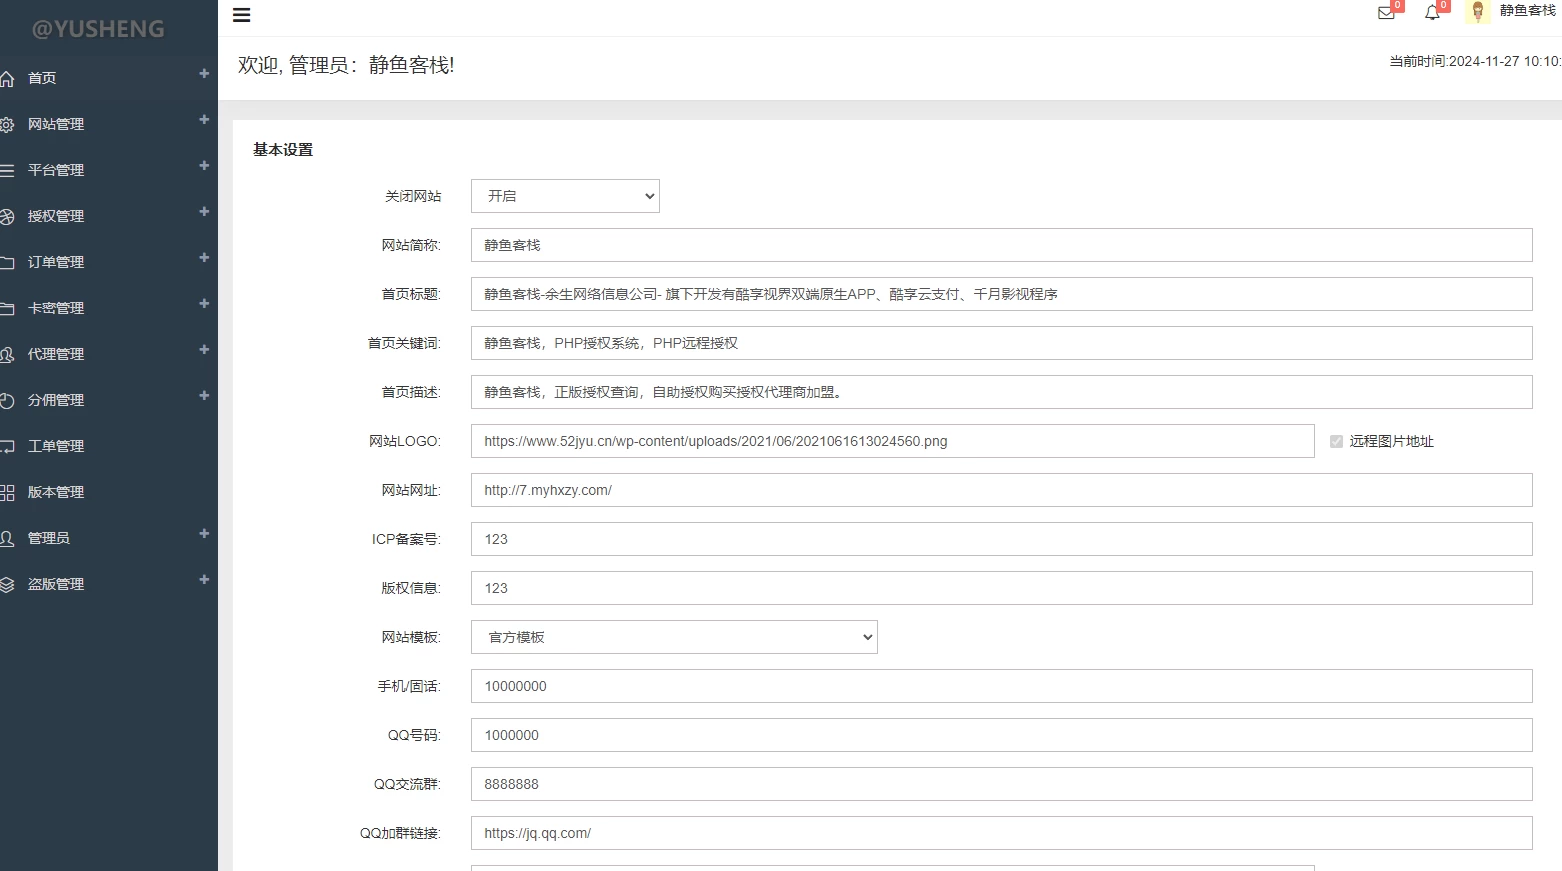Open the 关闭网站 dropdown
Screen dimensions: 1562x871
coord(565,196)
